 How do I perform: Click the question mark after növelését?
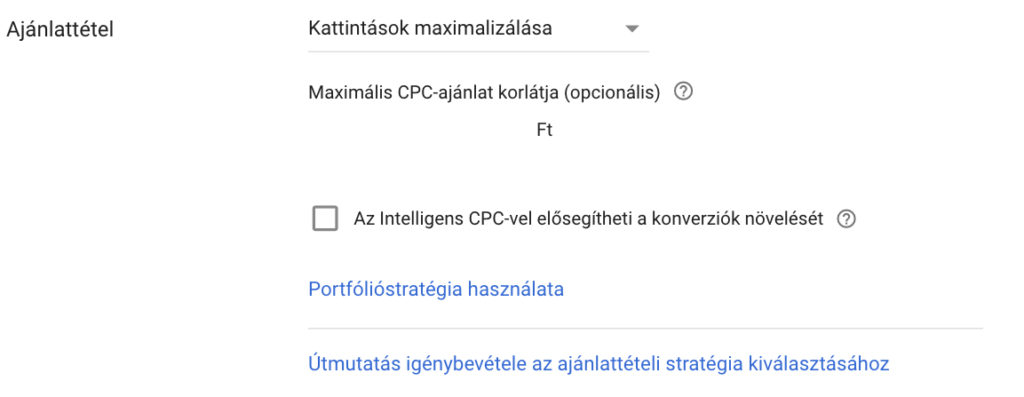pyautogui.click(x=846, y=219)
